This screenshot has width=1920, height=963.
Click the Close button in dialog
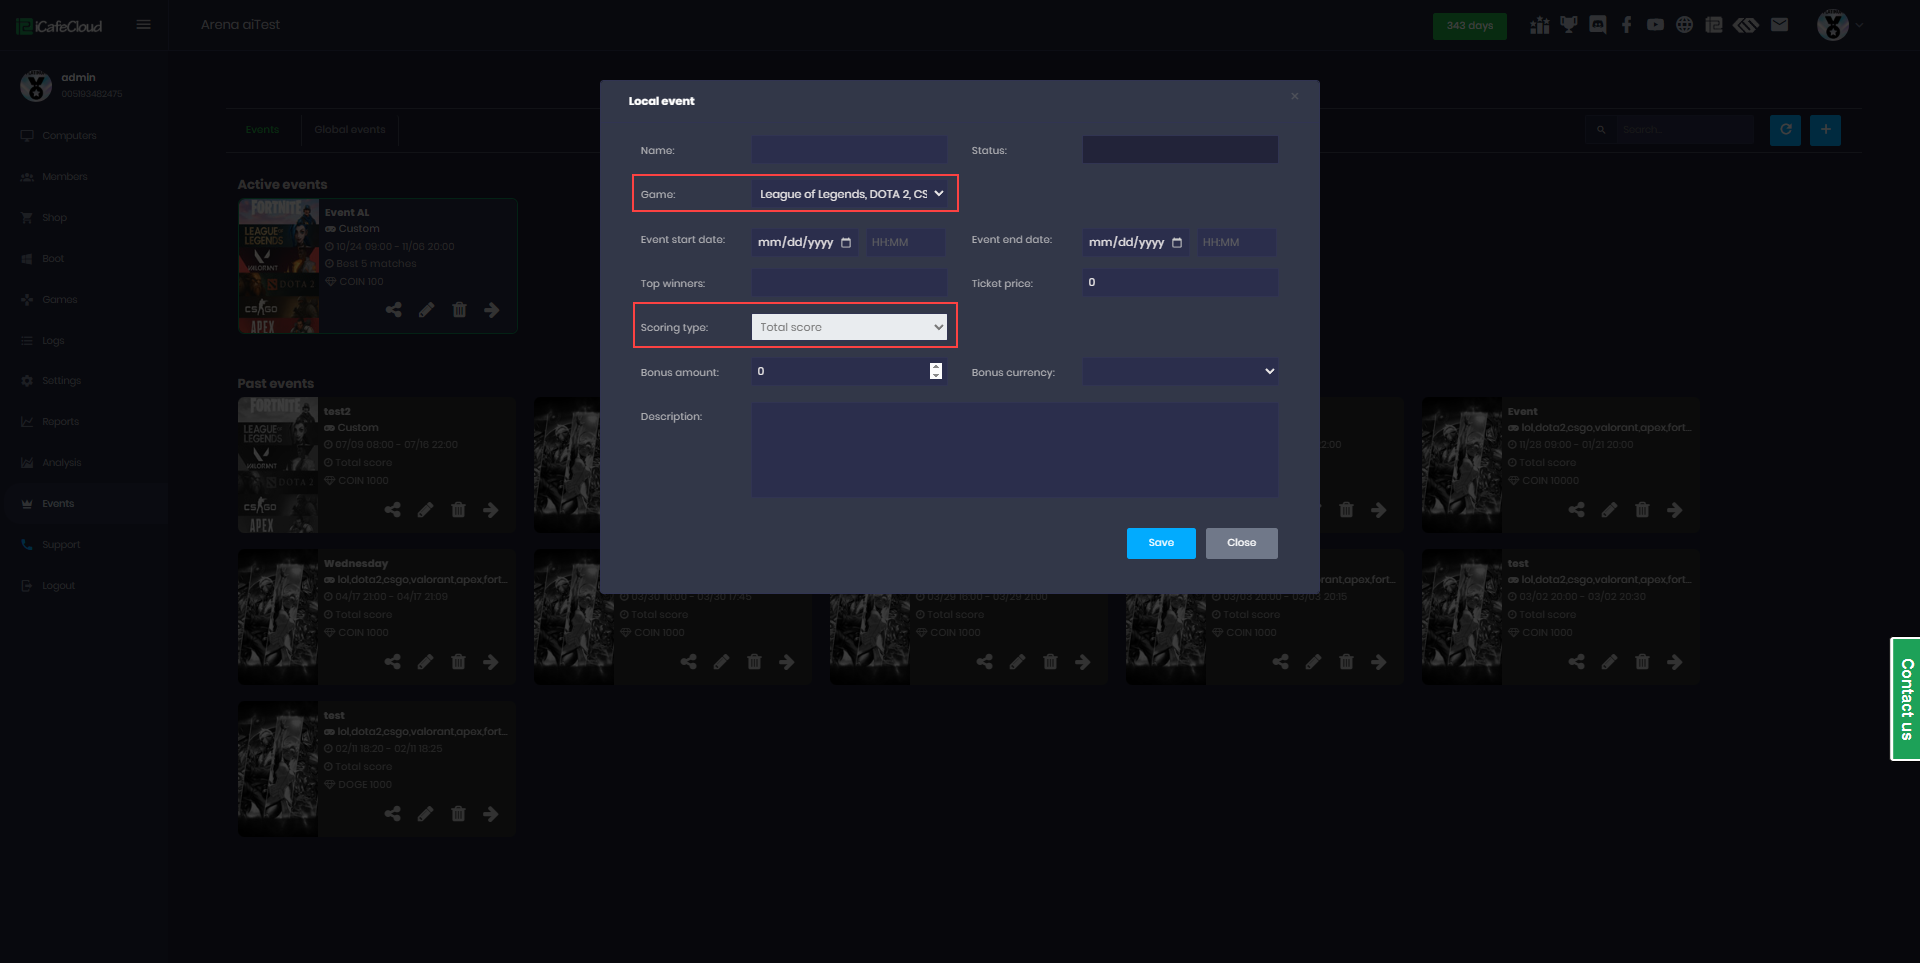[1241, 543]
